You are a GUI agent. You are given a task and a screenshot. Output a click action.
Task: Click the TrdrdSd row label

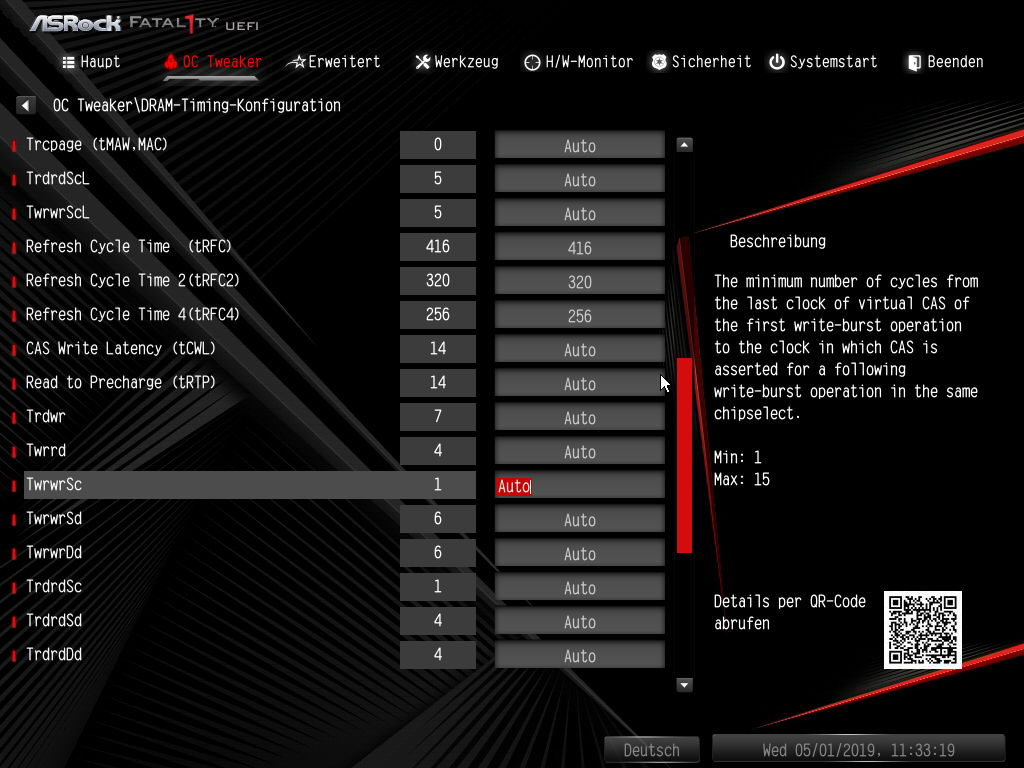(x=54, y=620)
